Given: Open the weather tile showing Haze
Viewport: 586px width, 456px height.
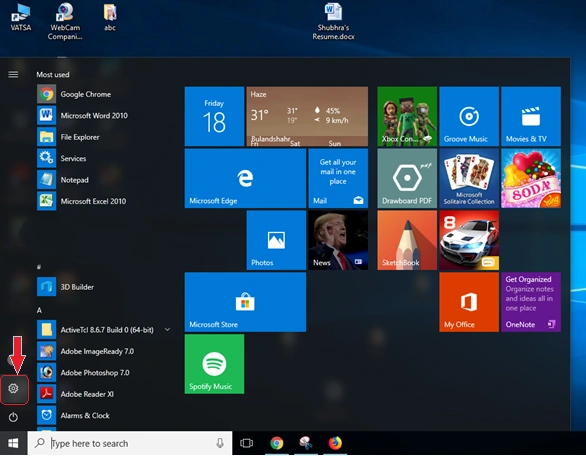Looking at the screenshot, I should coord(307,116).
